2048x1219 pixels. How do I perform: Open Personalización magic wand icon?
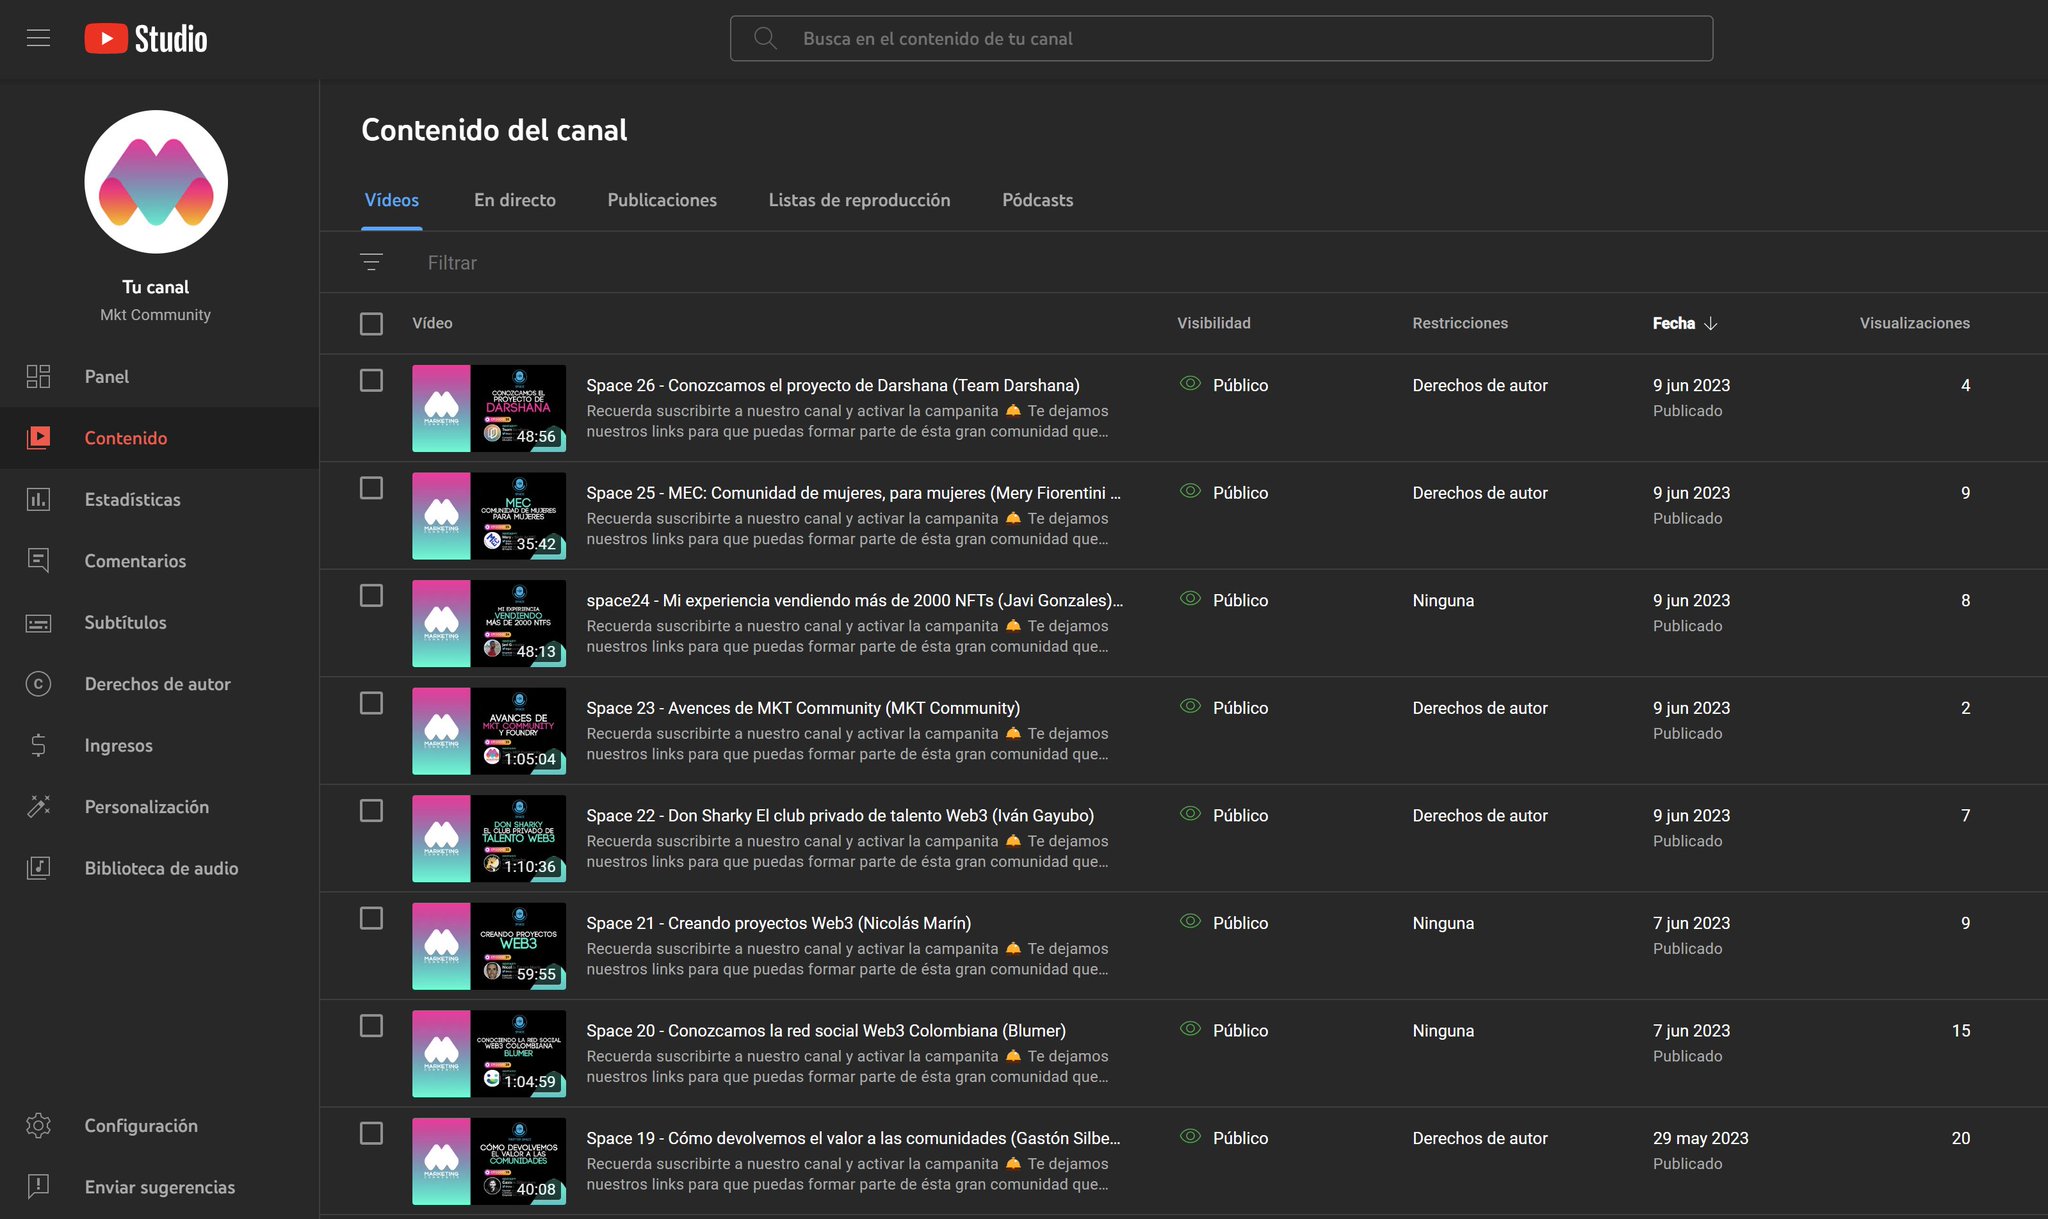click(38, 807)
